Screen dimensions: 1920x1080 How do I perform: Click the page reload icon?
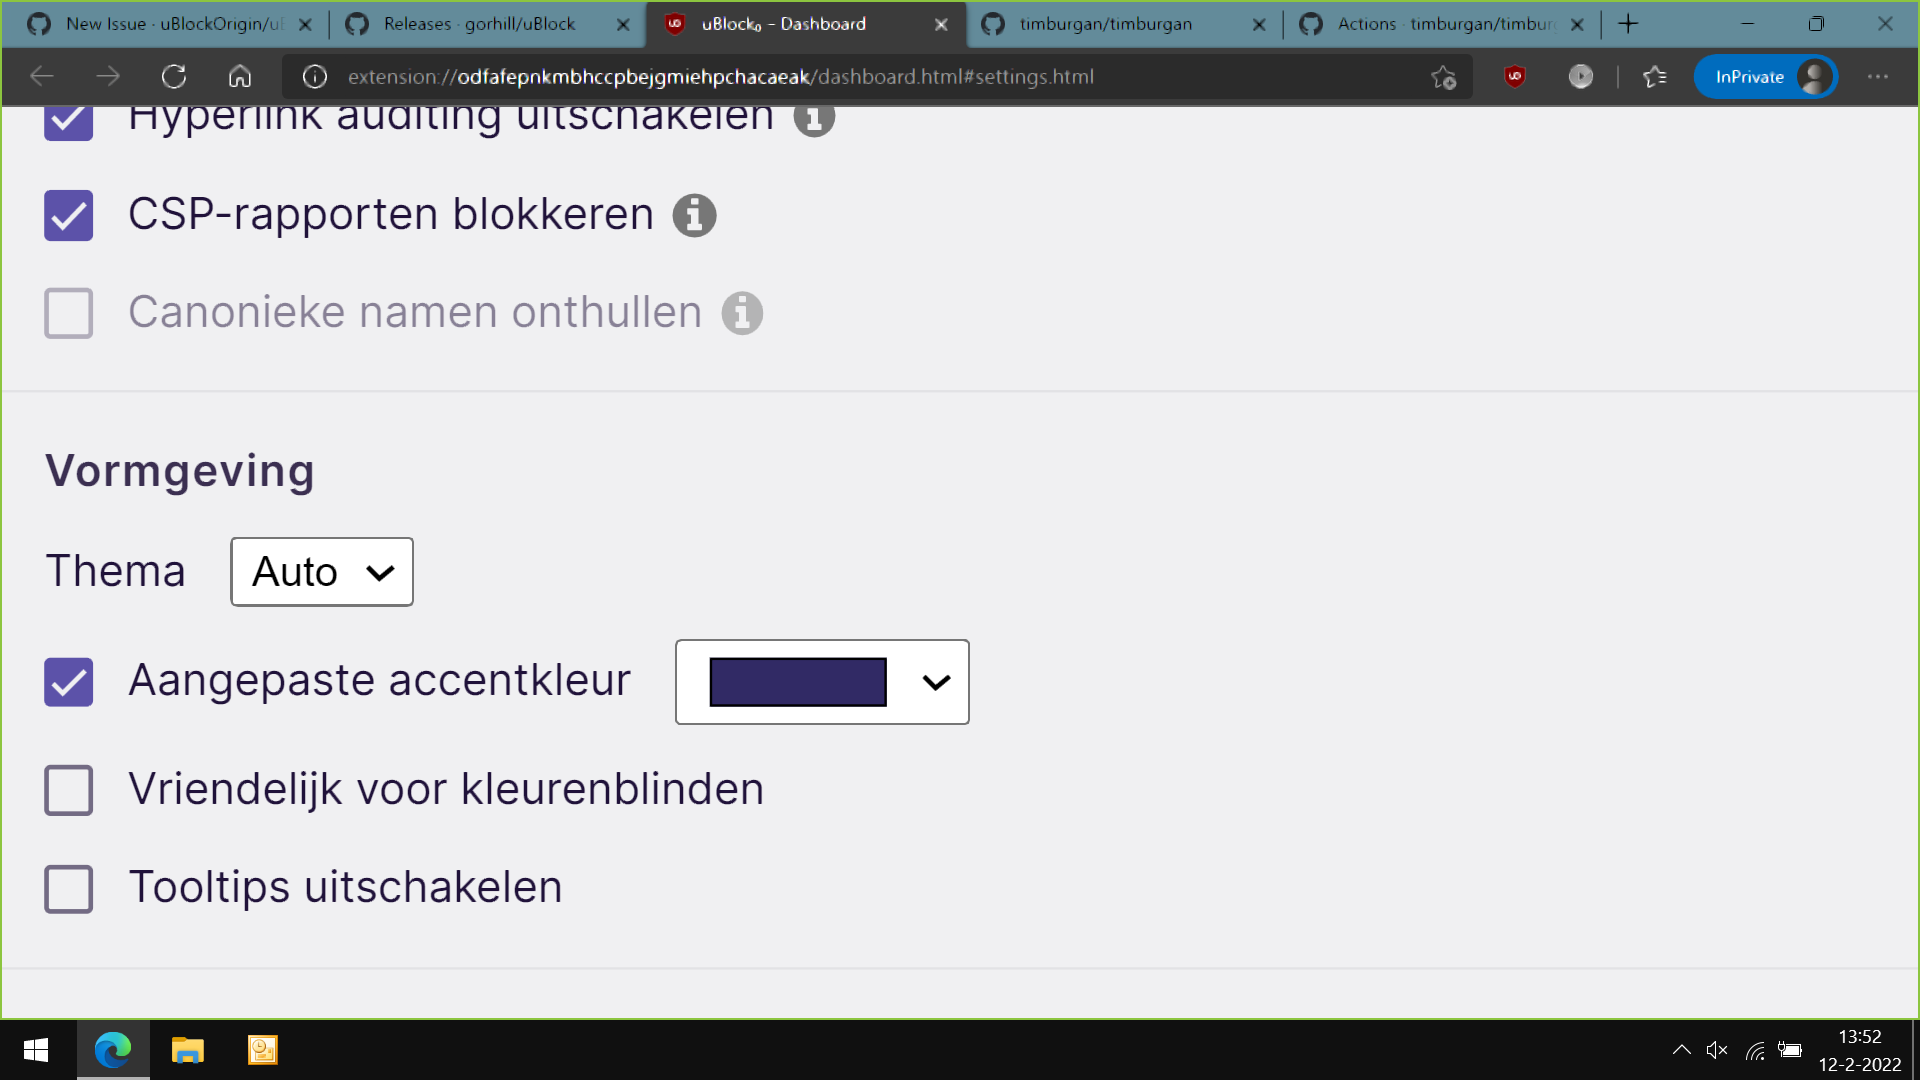point(174,76)
